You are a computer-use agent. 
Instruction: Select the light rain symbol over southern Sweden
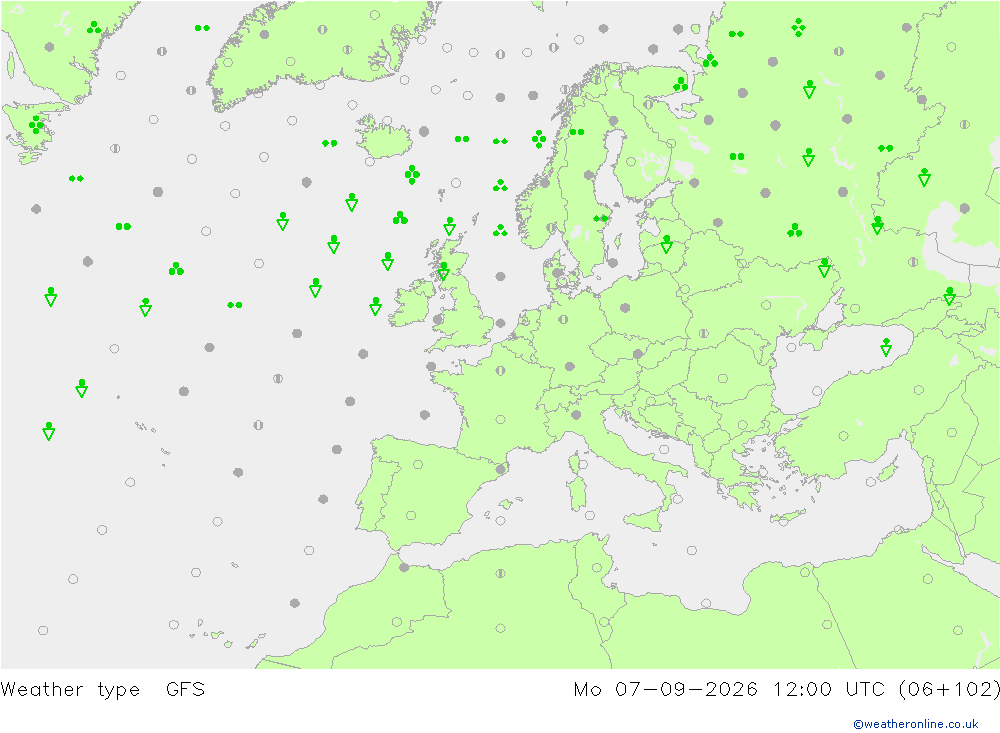tap(600, 218)
